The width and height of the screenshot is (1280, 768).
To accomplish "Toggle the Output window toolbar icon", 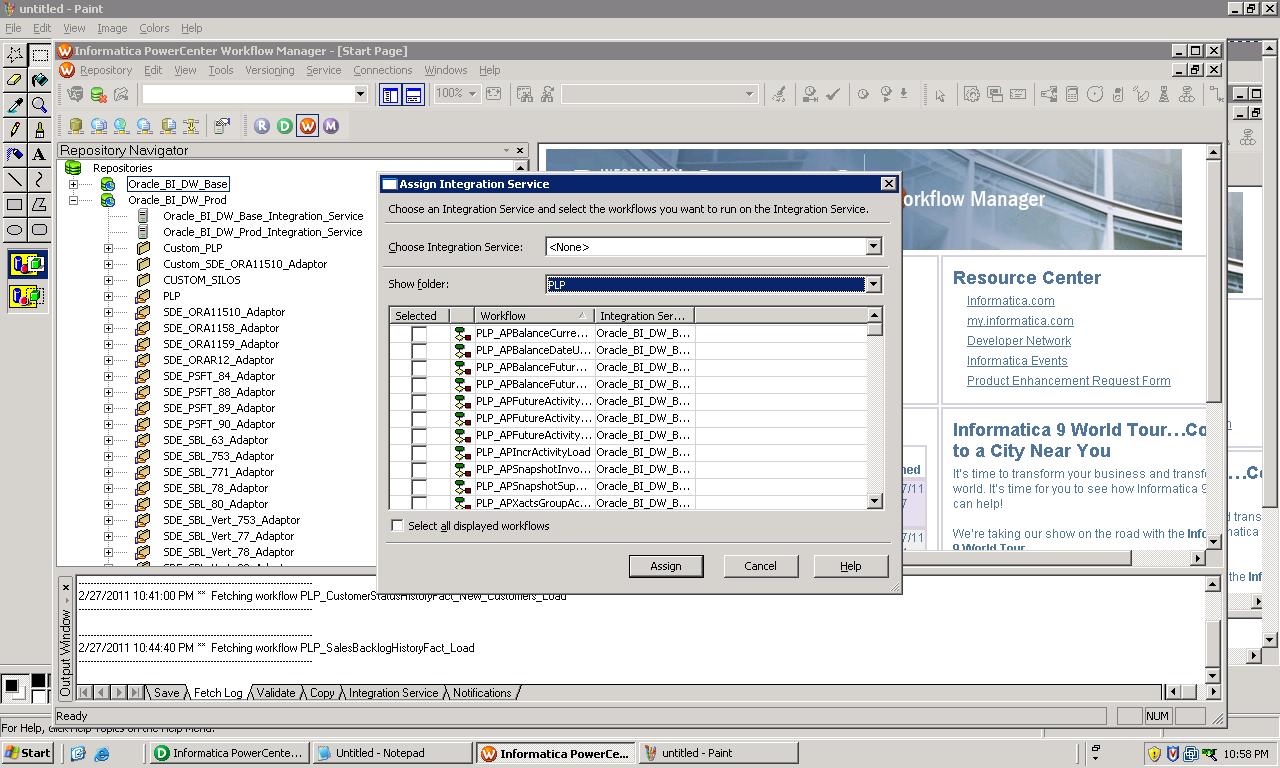I will coord(413,94).
